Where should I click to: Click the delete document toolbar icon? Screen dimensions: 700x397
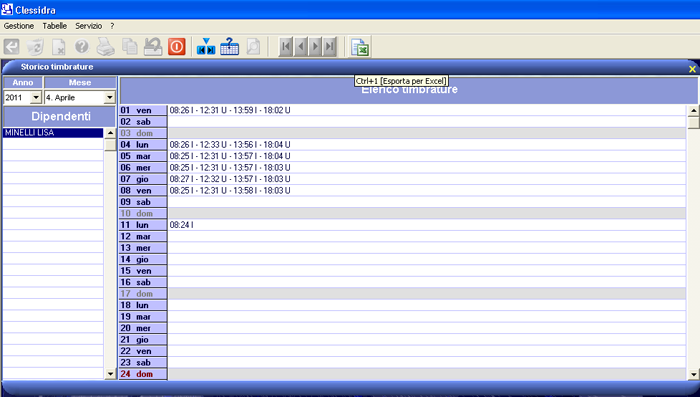click(x=58, y=46)
